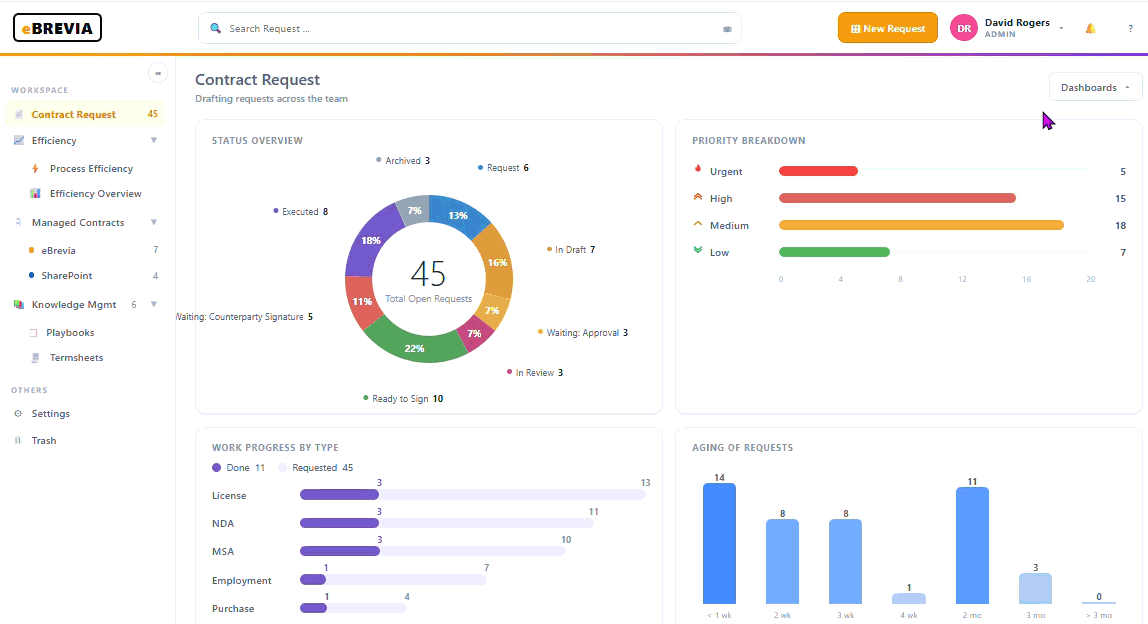Click the SharePoint blue dot
The image size is (1148, 624).
pyautogui.click(x=31, y=275)
